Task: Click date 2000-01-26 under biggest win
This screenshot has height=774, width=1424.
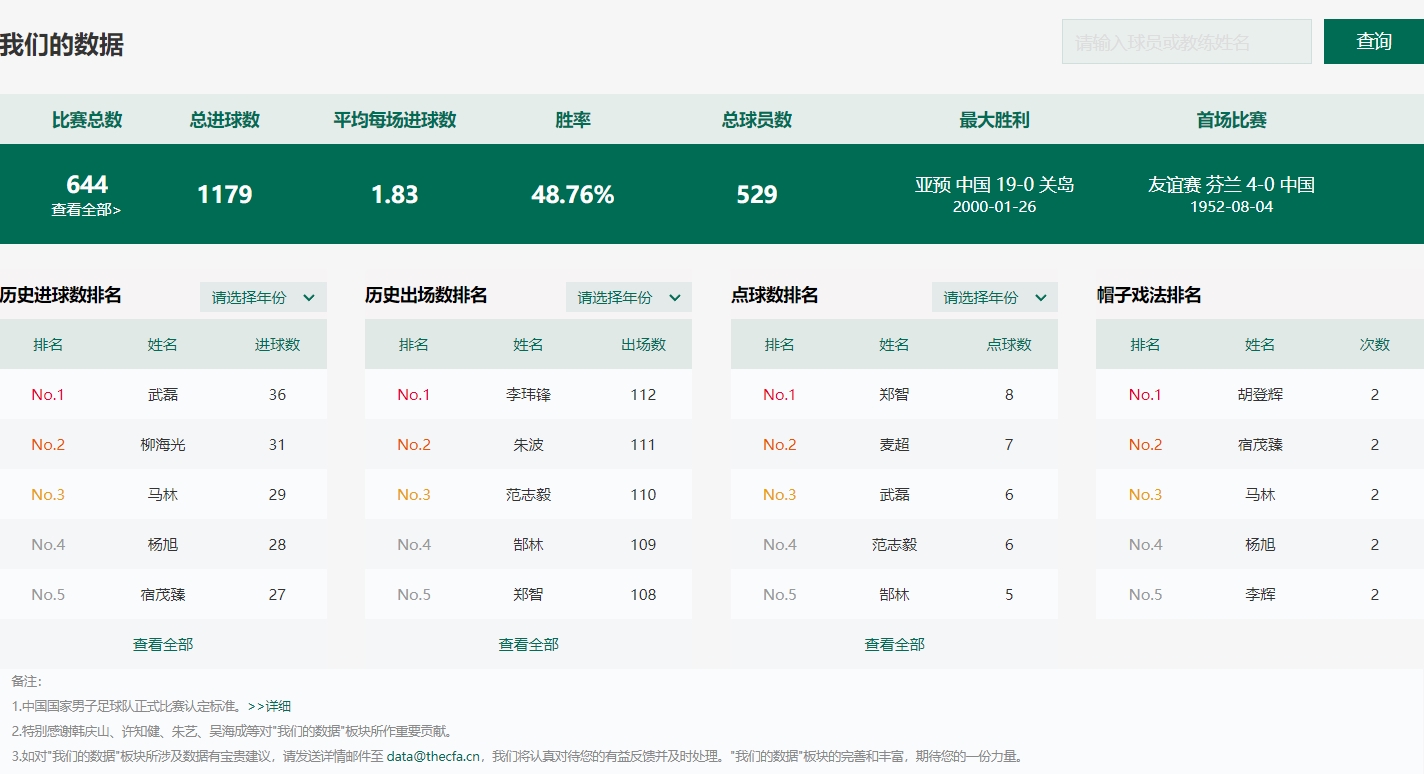Action: click(995, 207)
